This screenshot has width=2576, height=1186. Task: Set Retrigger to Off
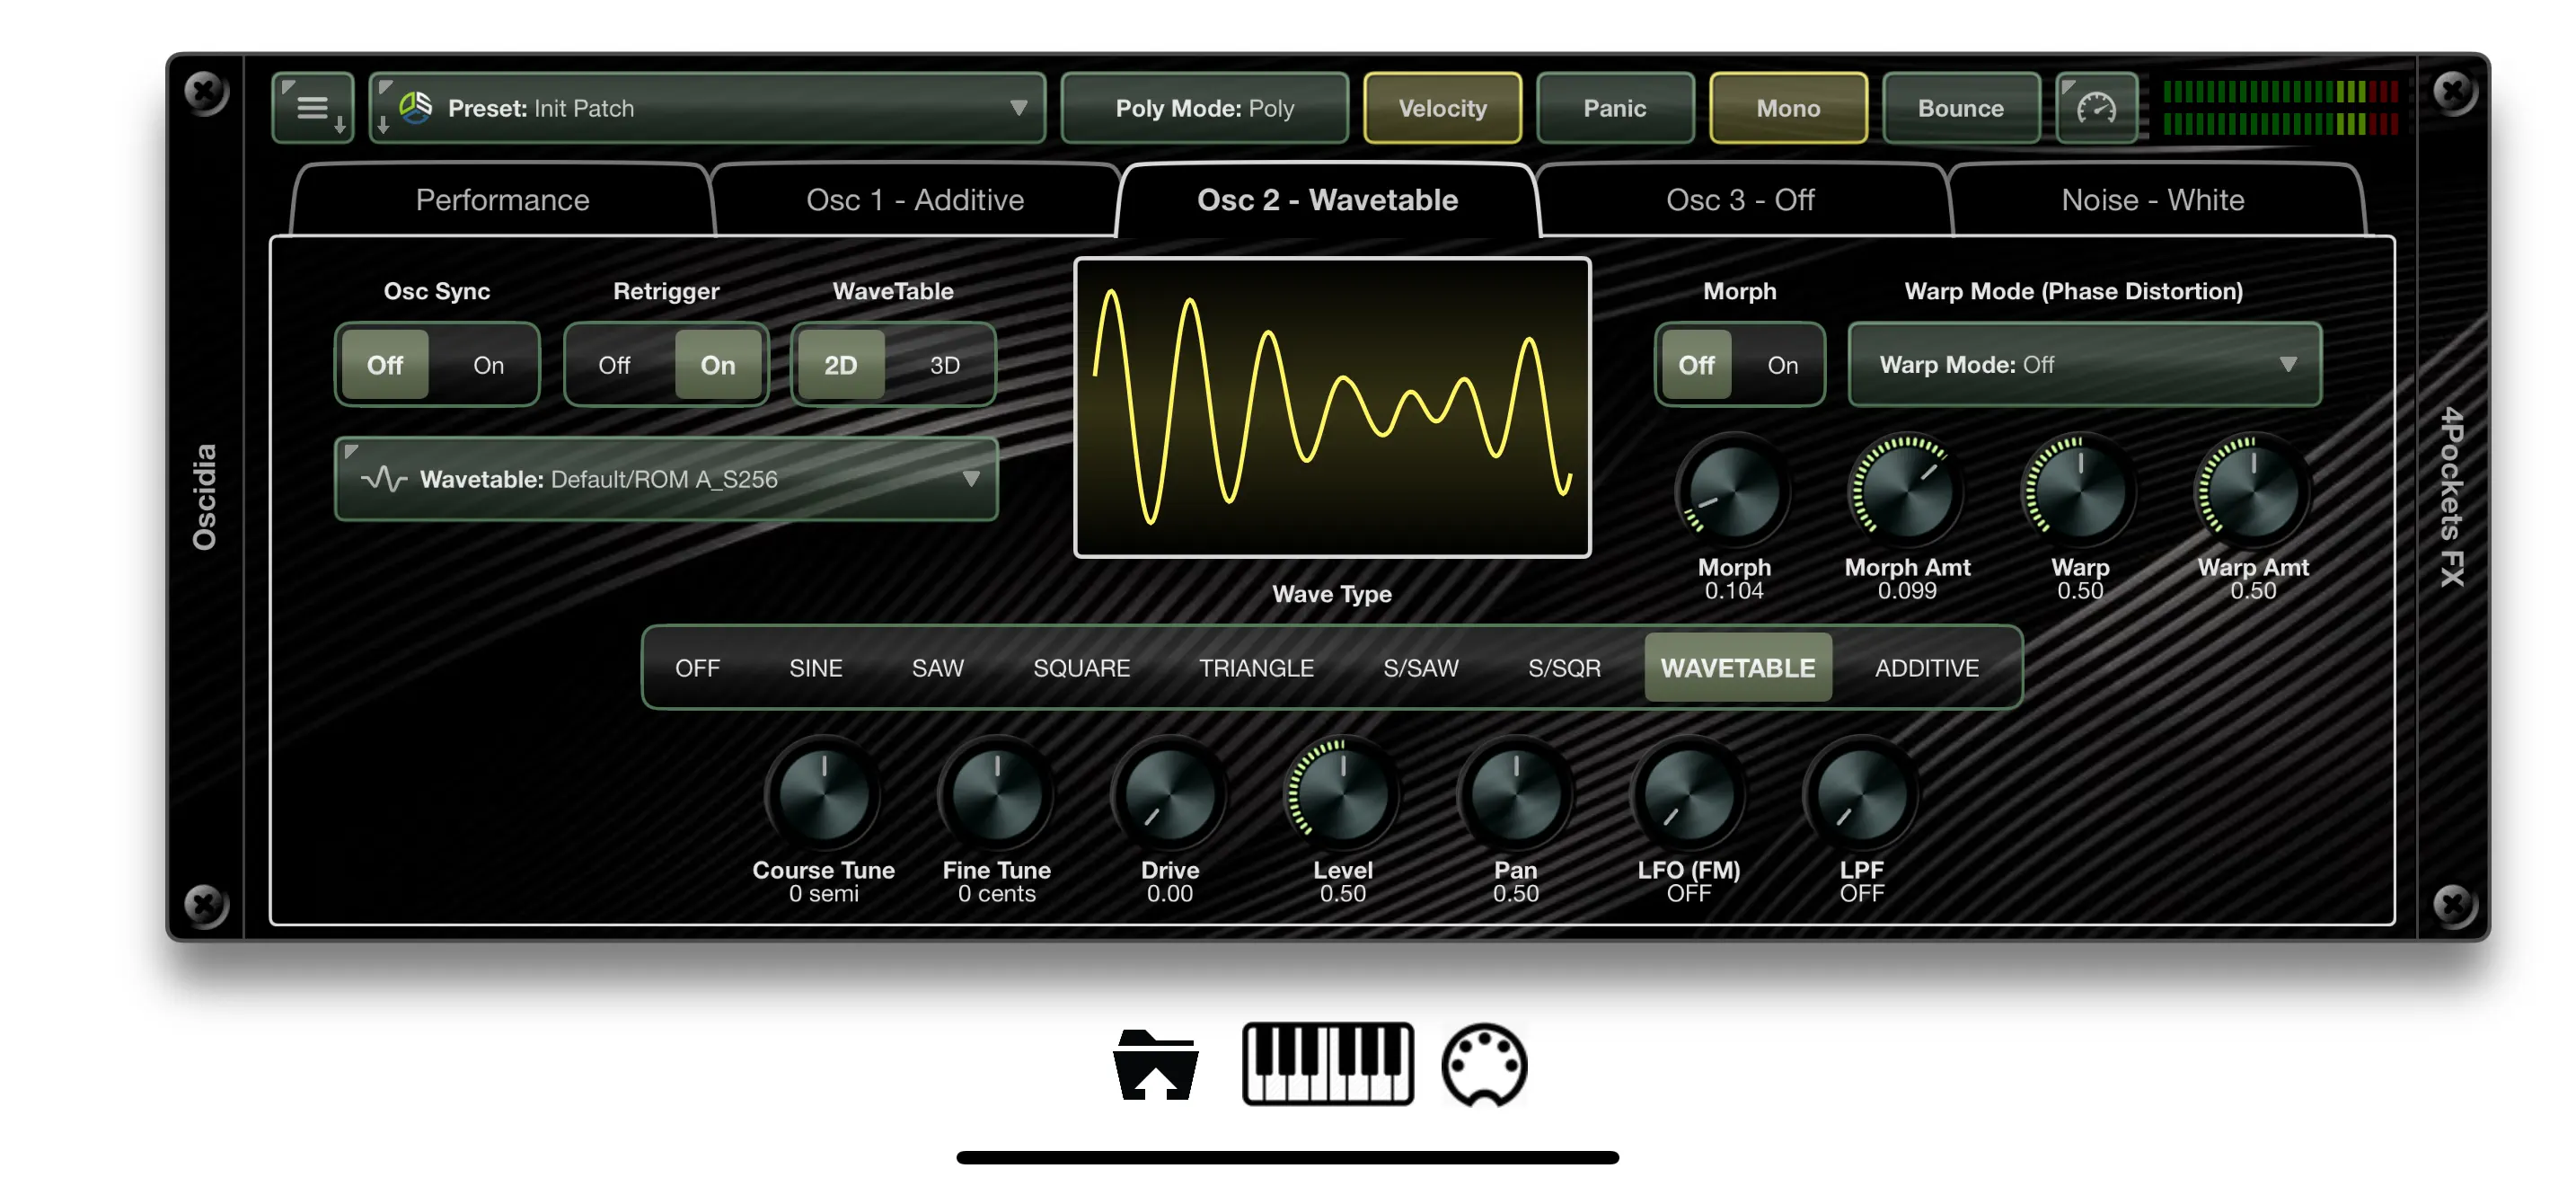[614, 365]
